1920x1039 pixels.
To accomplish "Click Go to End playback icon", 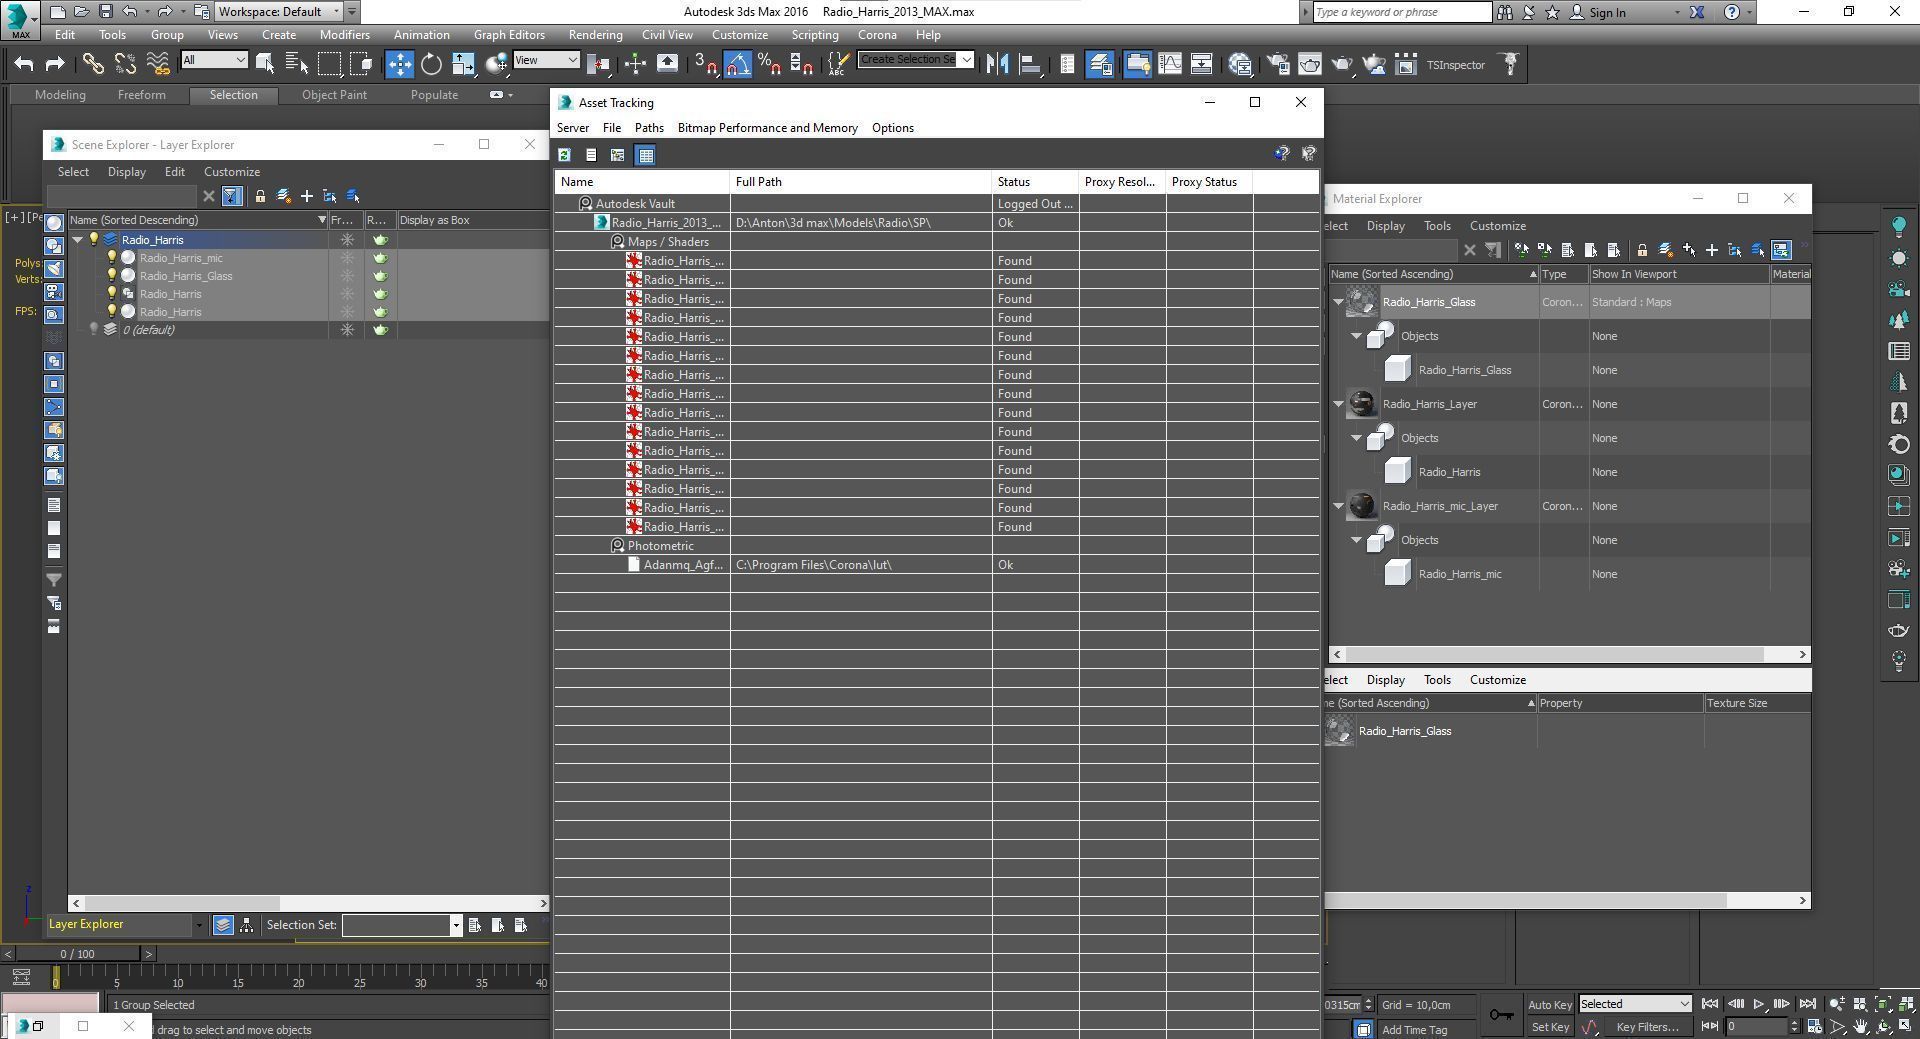I will (x=1807, y=1004).
